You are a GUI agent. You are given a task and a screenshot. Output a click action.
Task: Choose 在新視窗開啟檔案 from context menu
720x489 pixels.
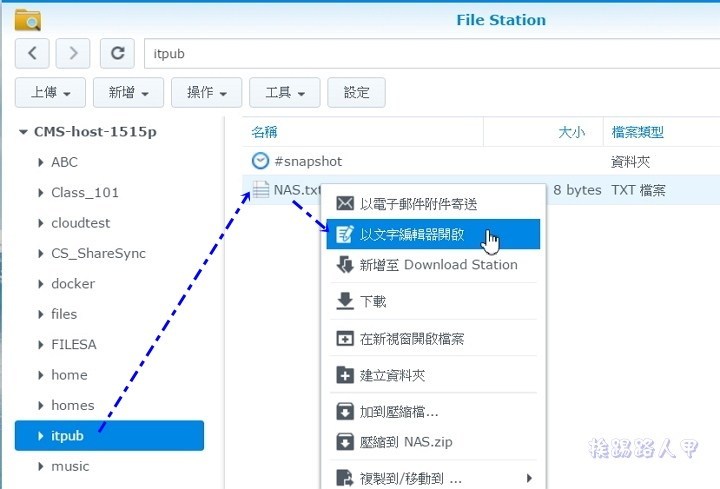[x=433, y=338]
